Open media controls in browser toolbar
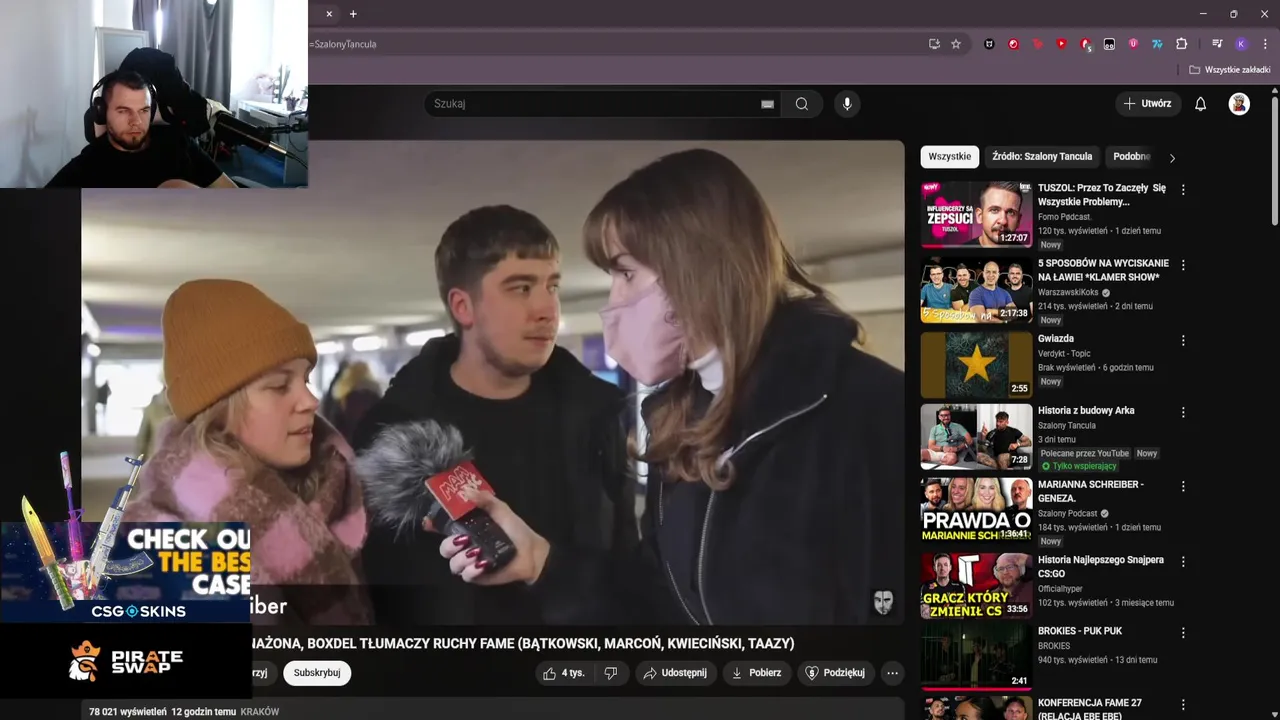The image size is (1280, 720). coord(1217,44)
